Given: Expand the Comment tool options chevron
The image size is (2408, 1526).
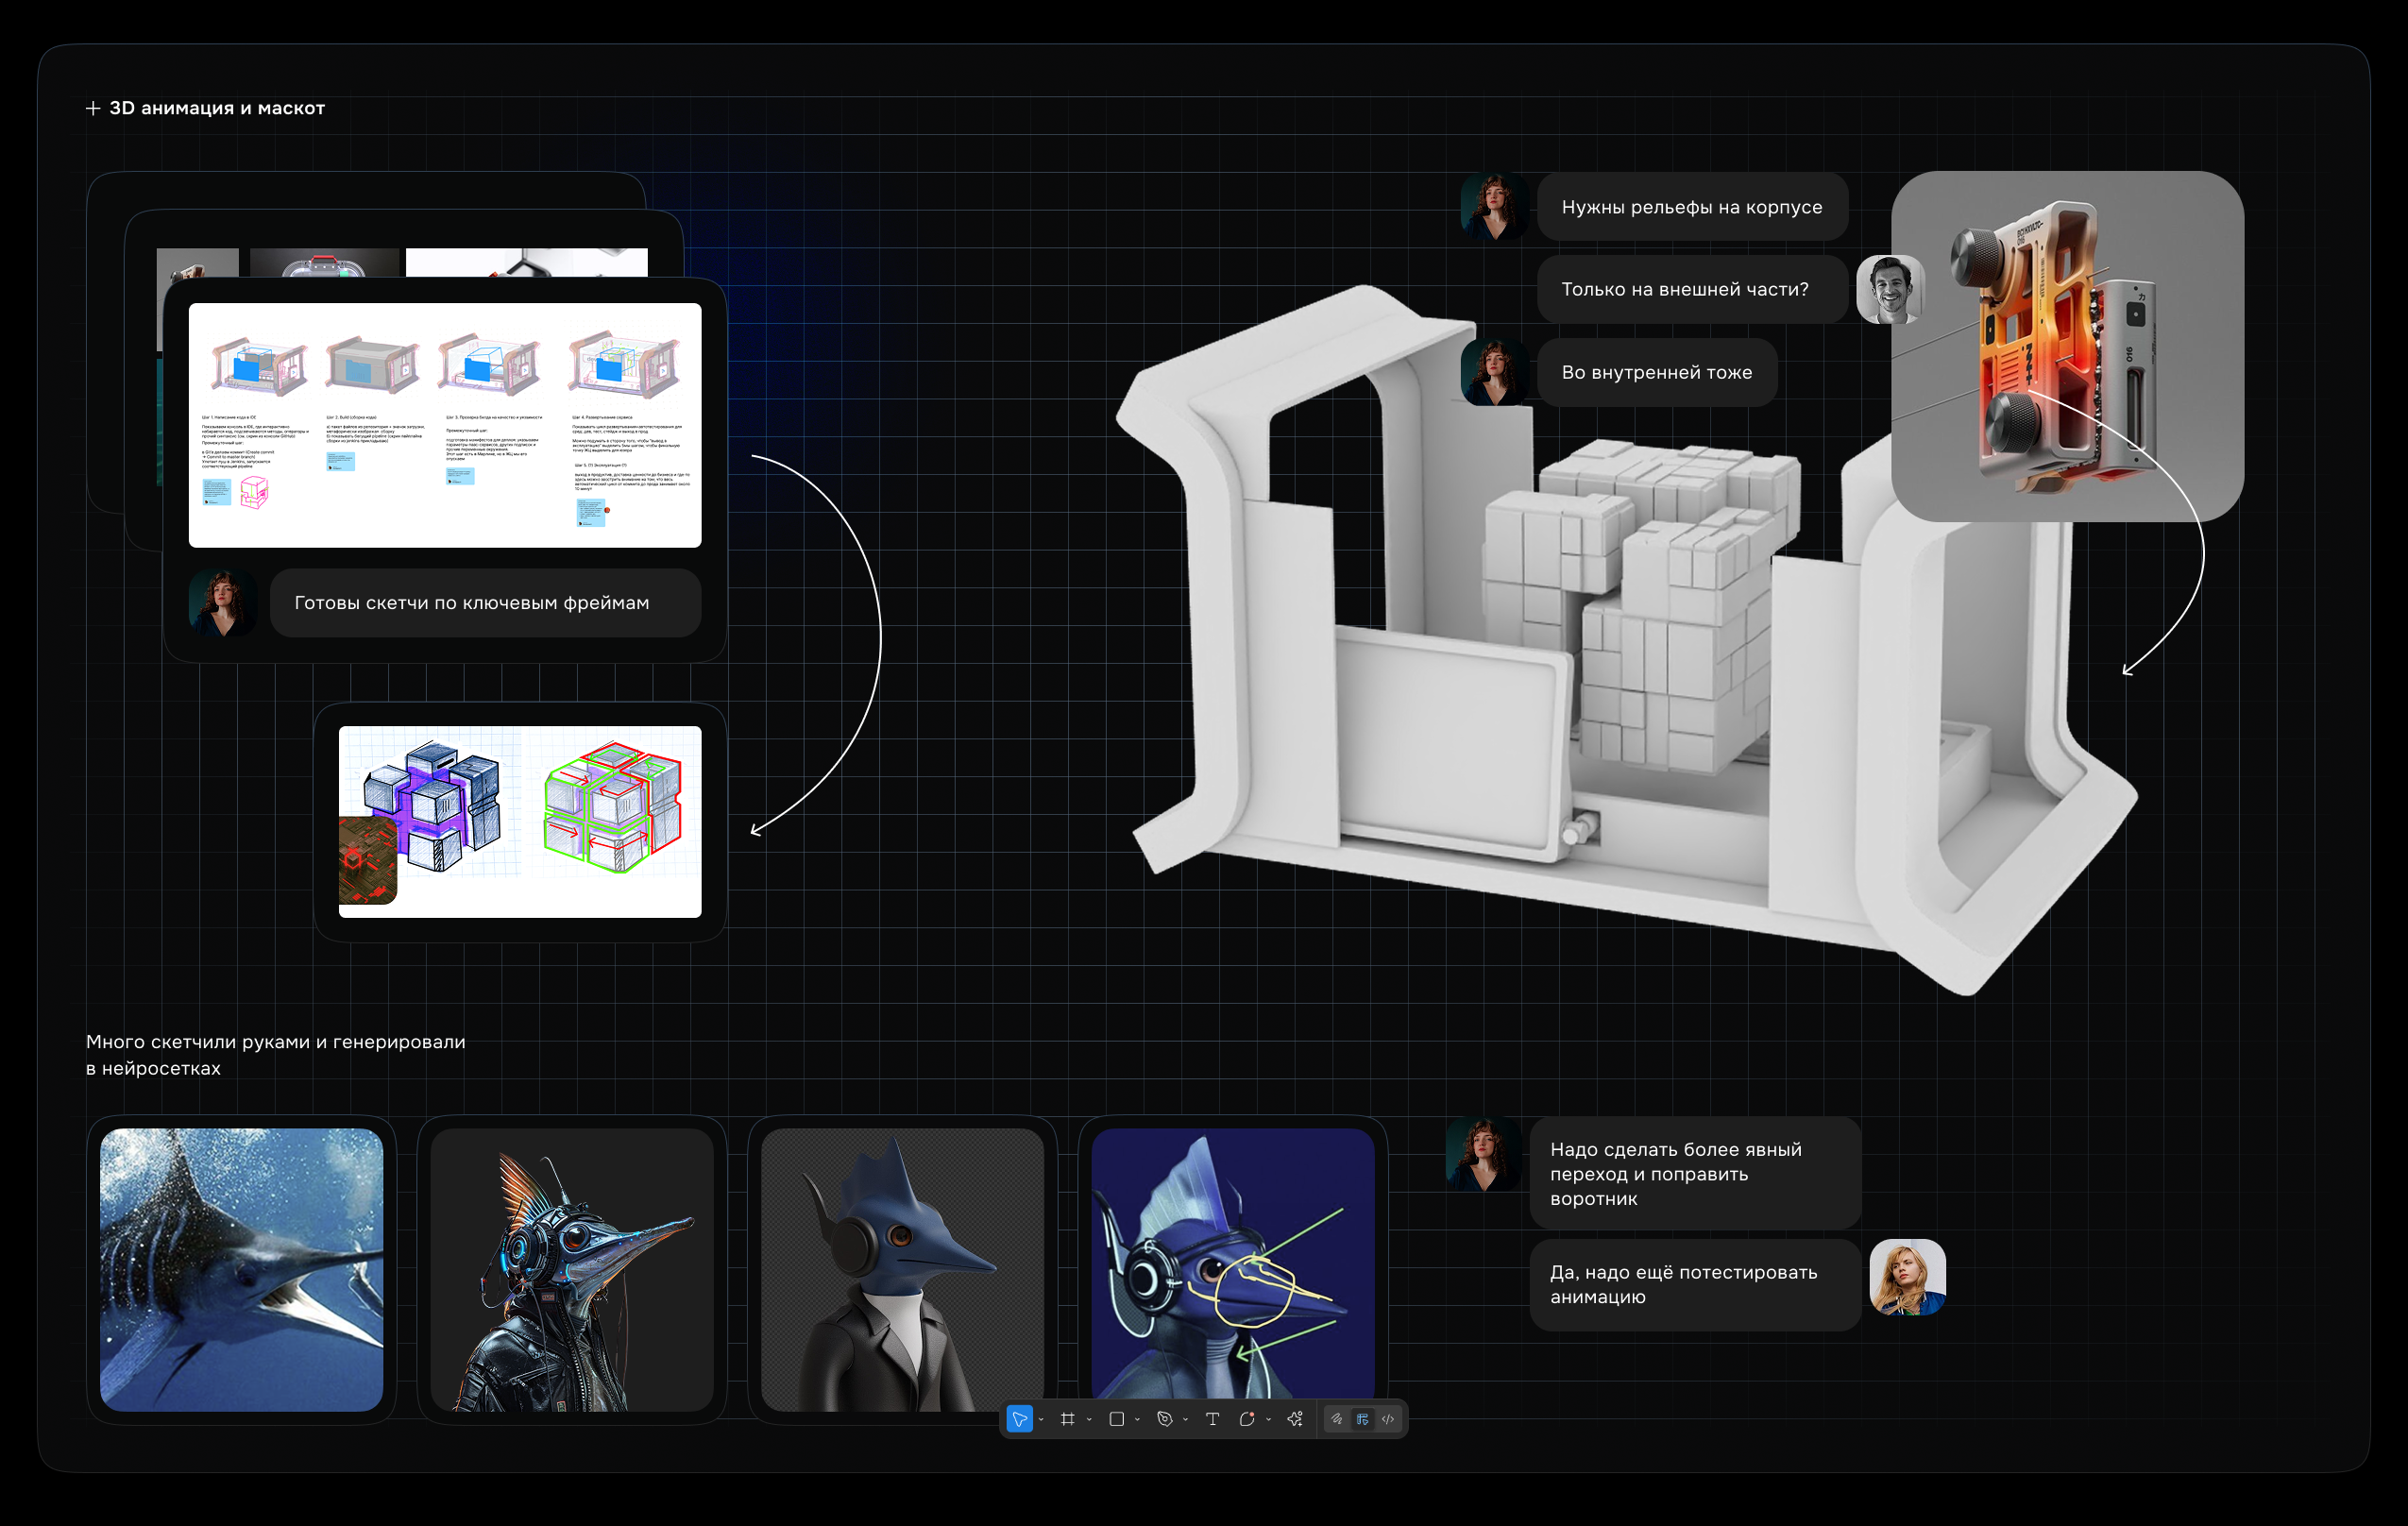Looking at the screenshot, I should tap(1268, 1420).
